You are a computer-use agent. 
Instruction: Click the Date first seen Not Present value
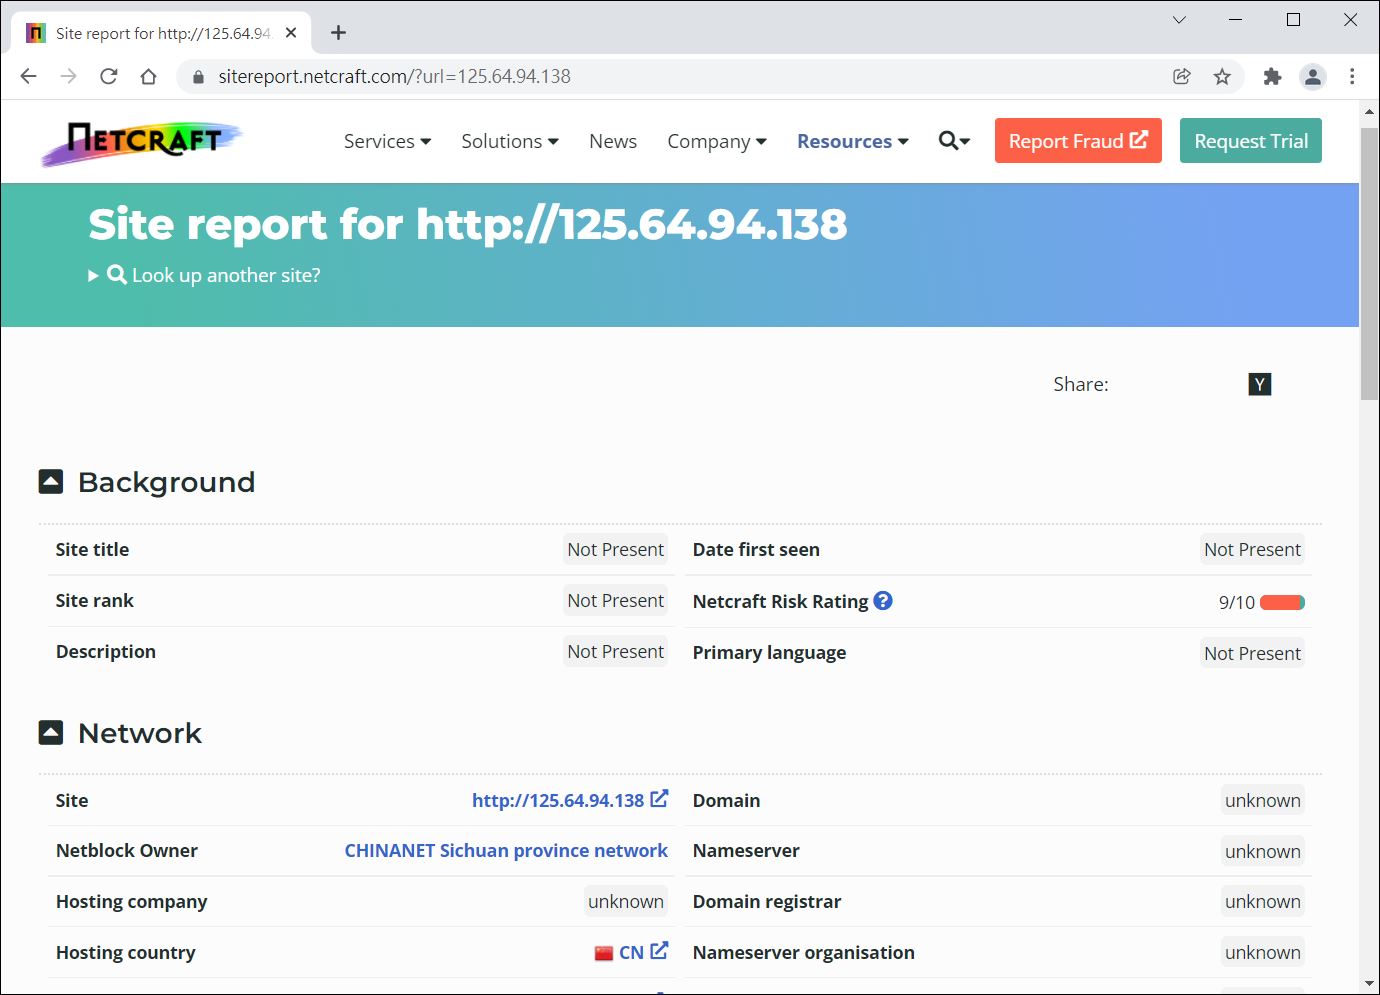pos(1252,549)
